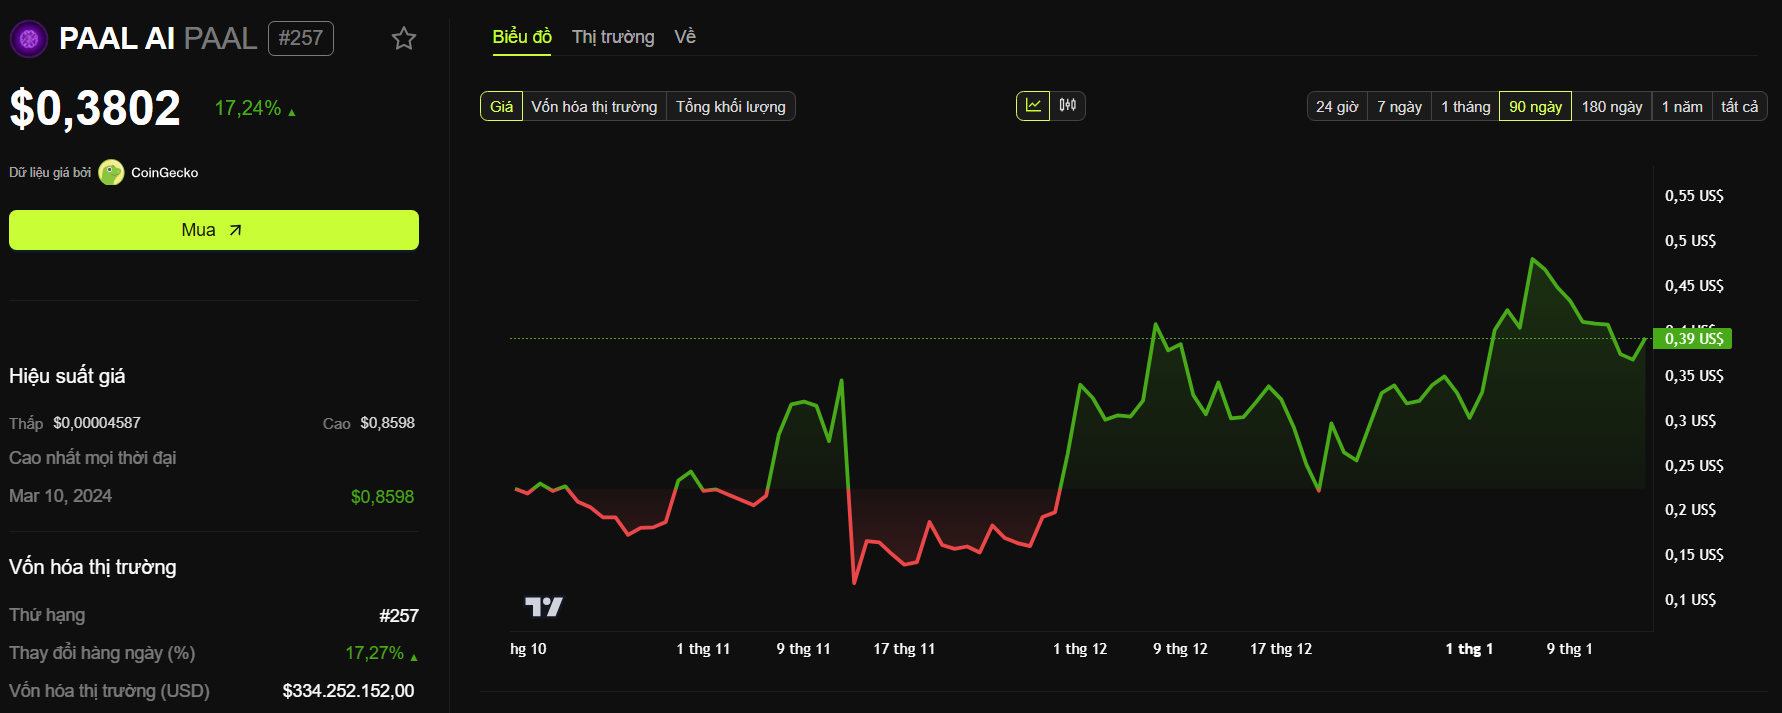Select Tổng khối lượng chart toggle
This screenshot has width=1782, height=713.
(x=731, y=107)
